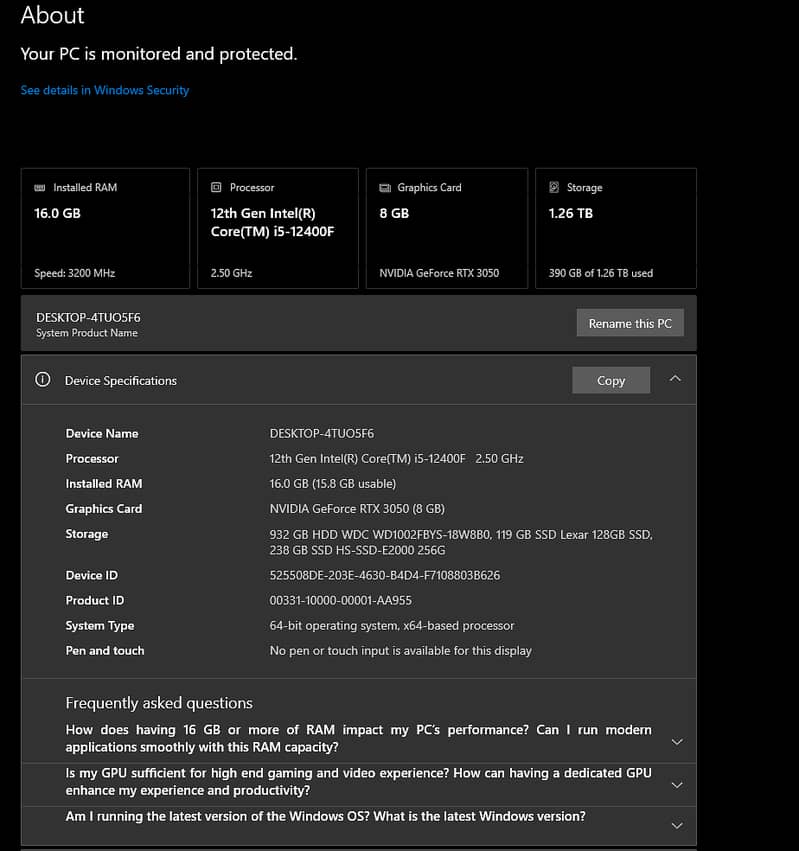The image size is (799, 851).
Task: Click the Frequently asked questions heading
Action: 159,703
